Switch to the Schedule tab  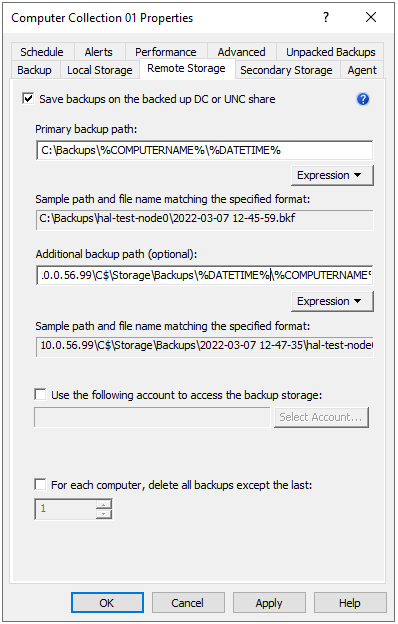point(42,52)
